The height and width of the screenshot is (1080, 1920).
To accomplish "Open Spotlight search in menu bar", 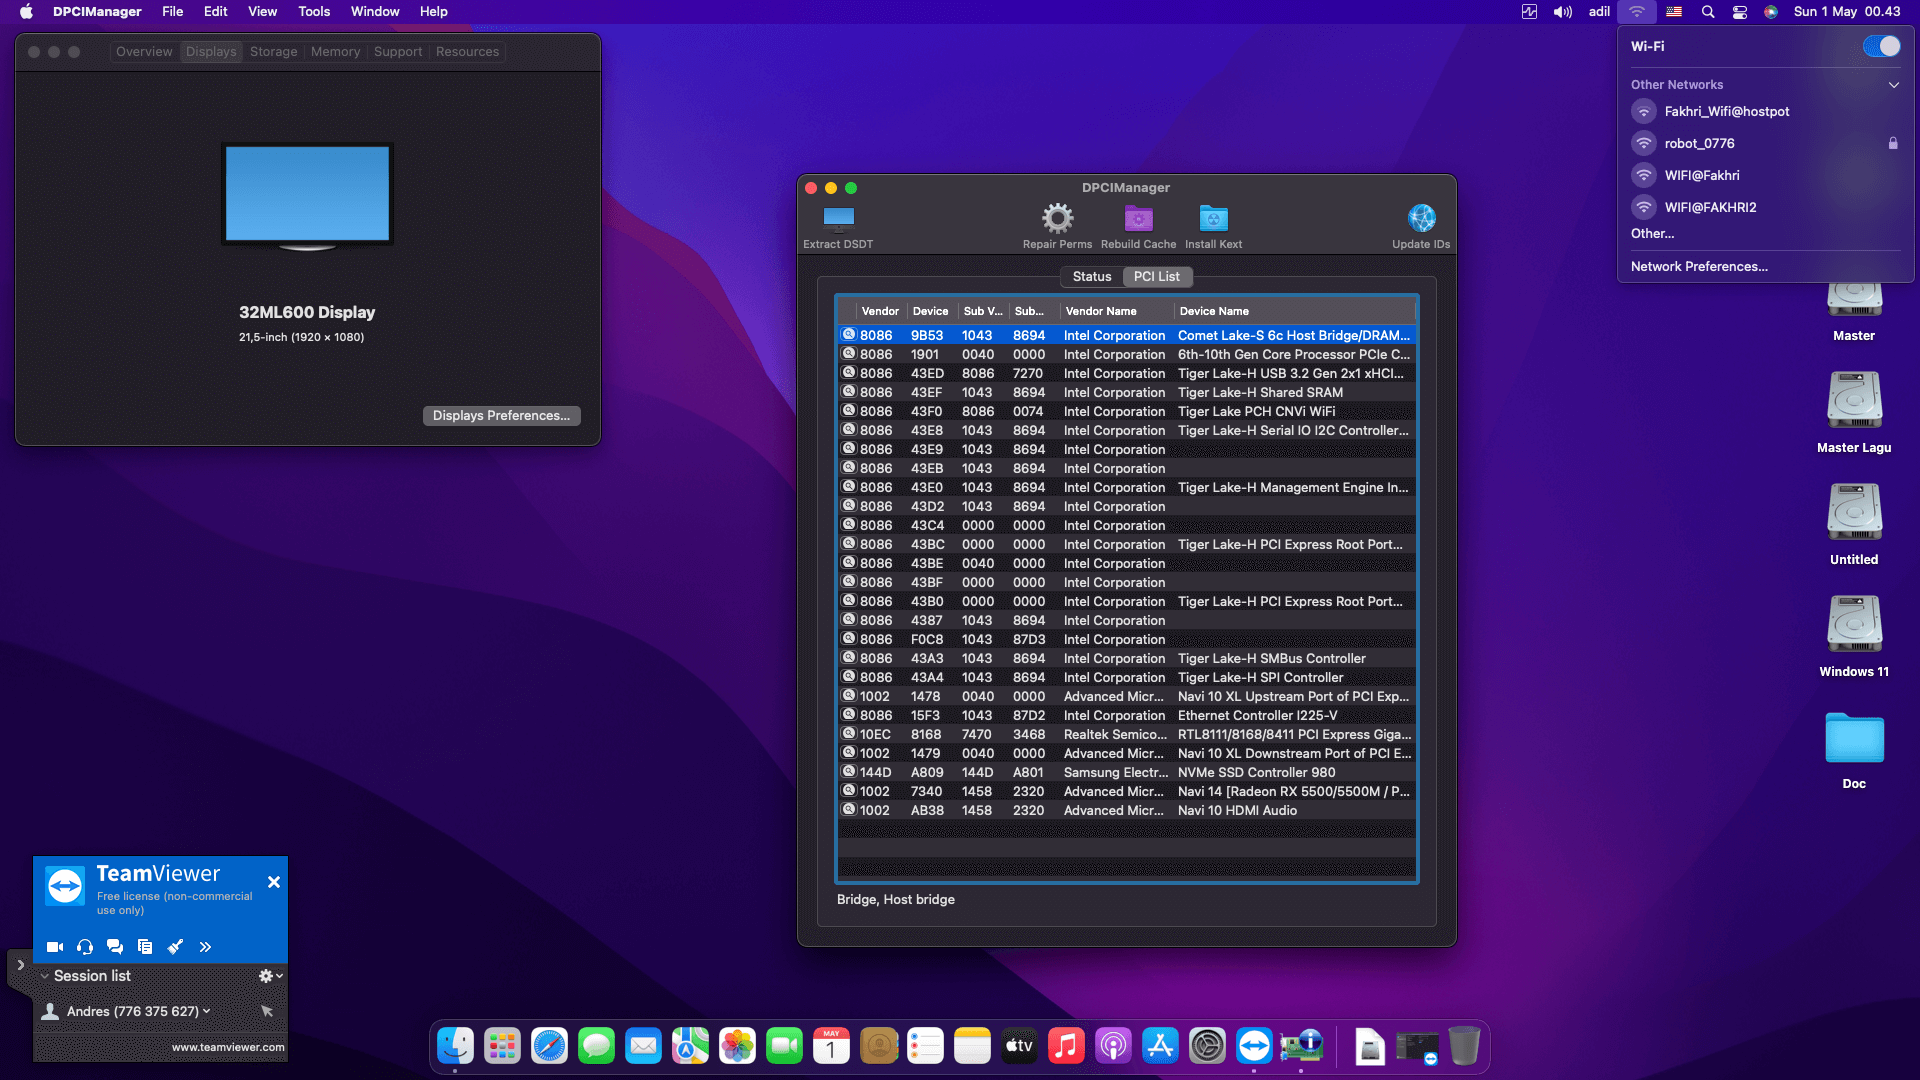I will click(x=1708, y=12).
